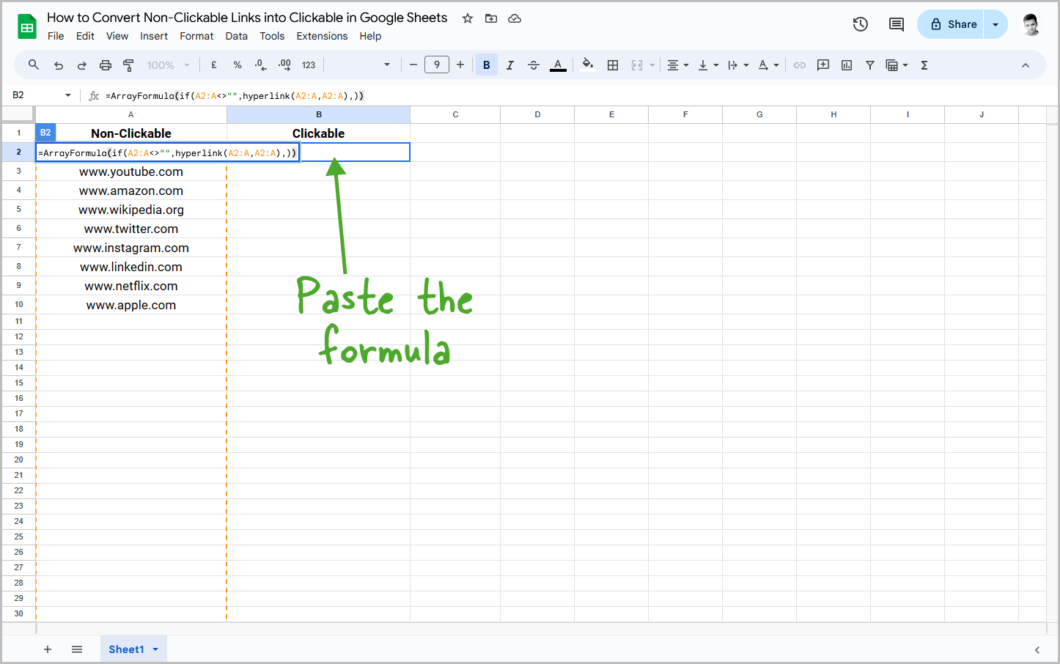Image resolution: width=1060 pixels, height=664 pixels.
Task: Undo the last action
Action: tap(58, 65)
